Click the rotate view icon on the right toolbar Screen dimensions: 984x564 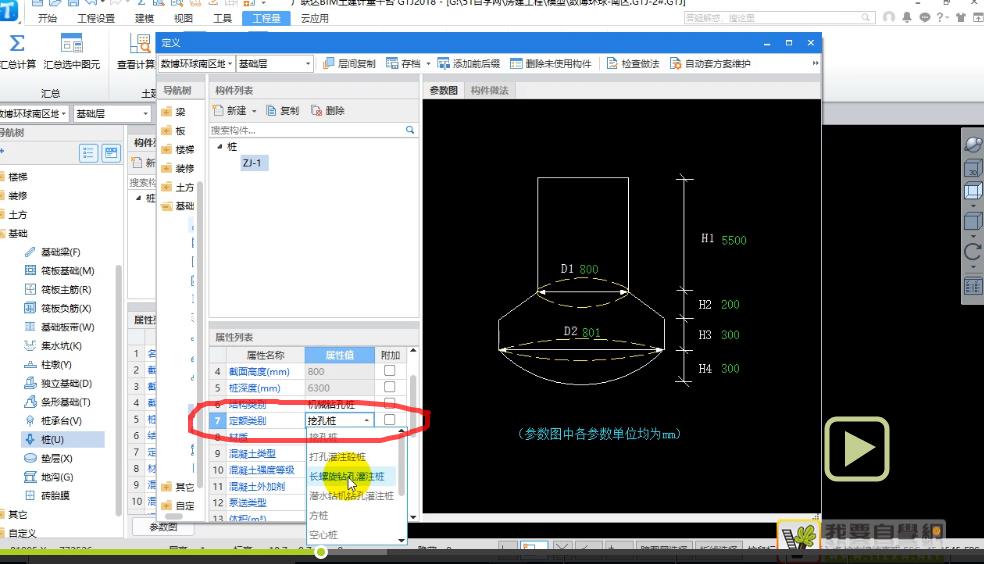[x=973, y=252]
